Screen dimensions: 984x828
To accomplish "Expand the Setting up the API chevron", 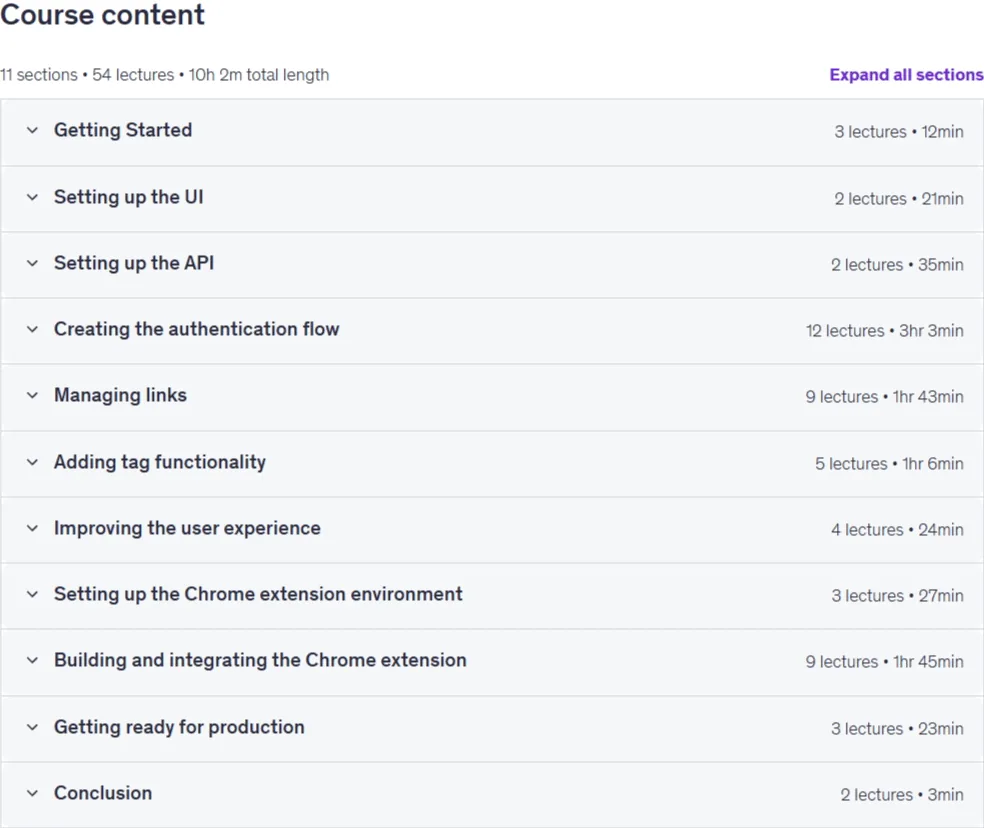I will coord(32,263).
